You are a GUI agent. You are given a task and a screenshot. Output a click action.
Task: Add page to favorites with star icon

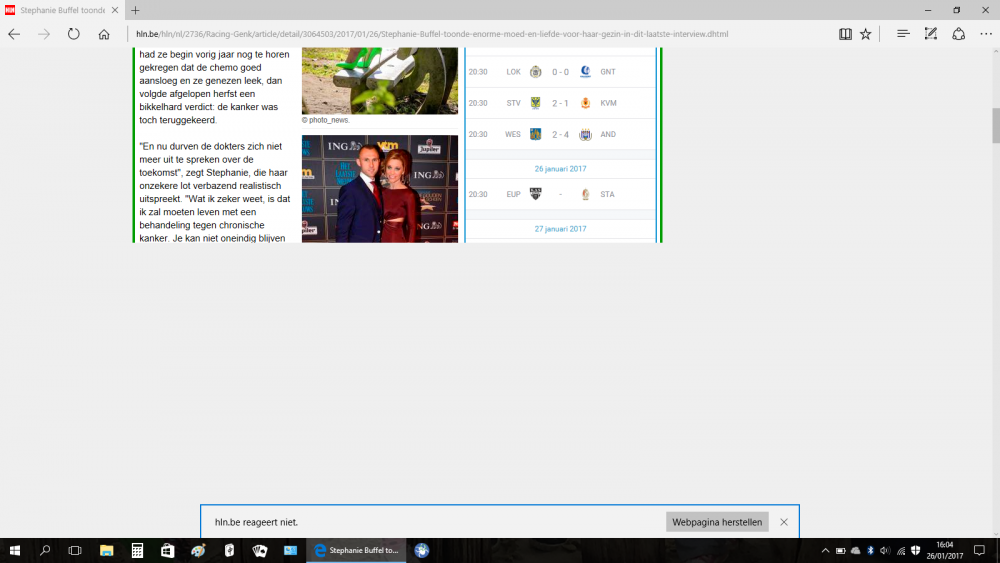click(x=866, y=34)
